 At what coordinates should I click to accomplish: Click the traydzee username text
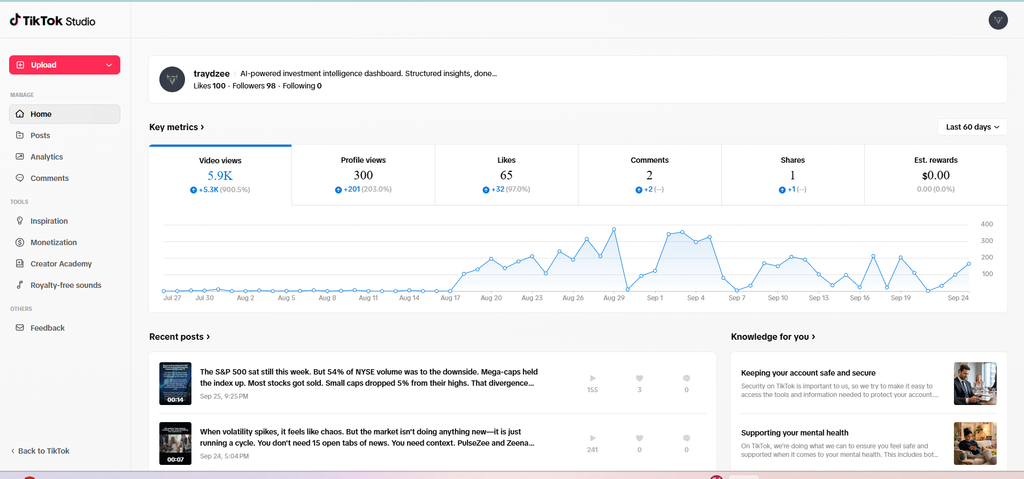point(212,74)
